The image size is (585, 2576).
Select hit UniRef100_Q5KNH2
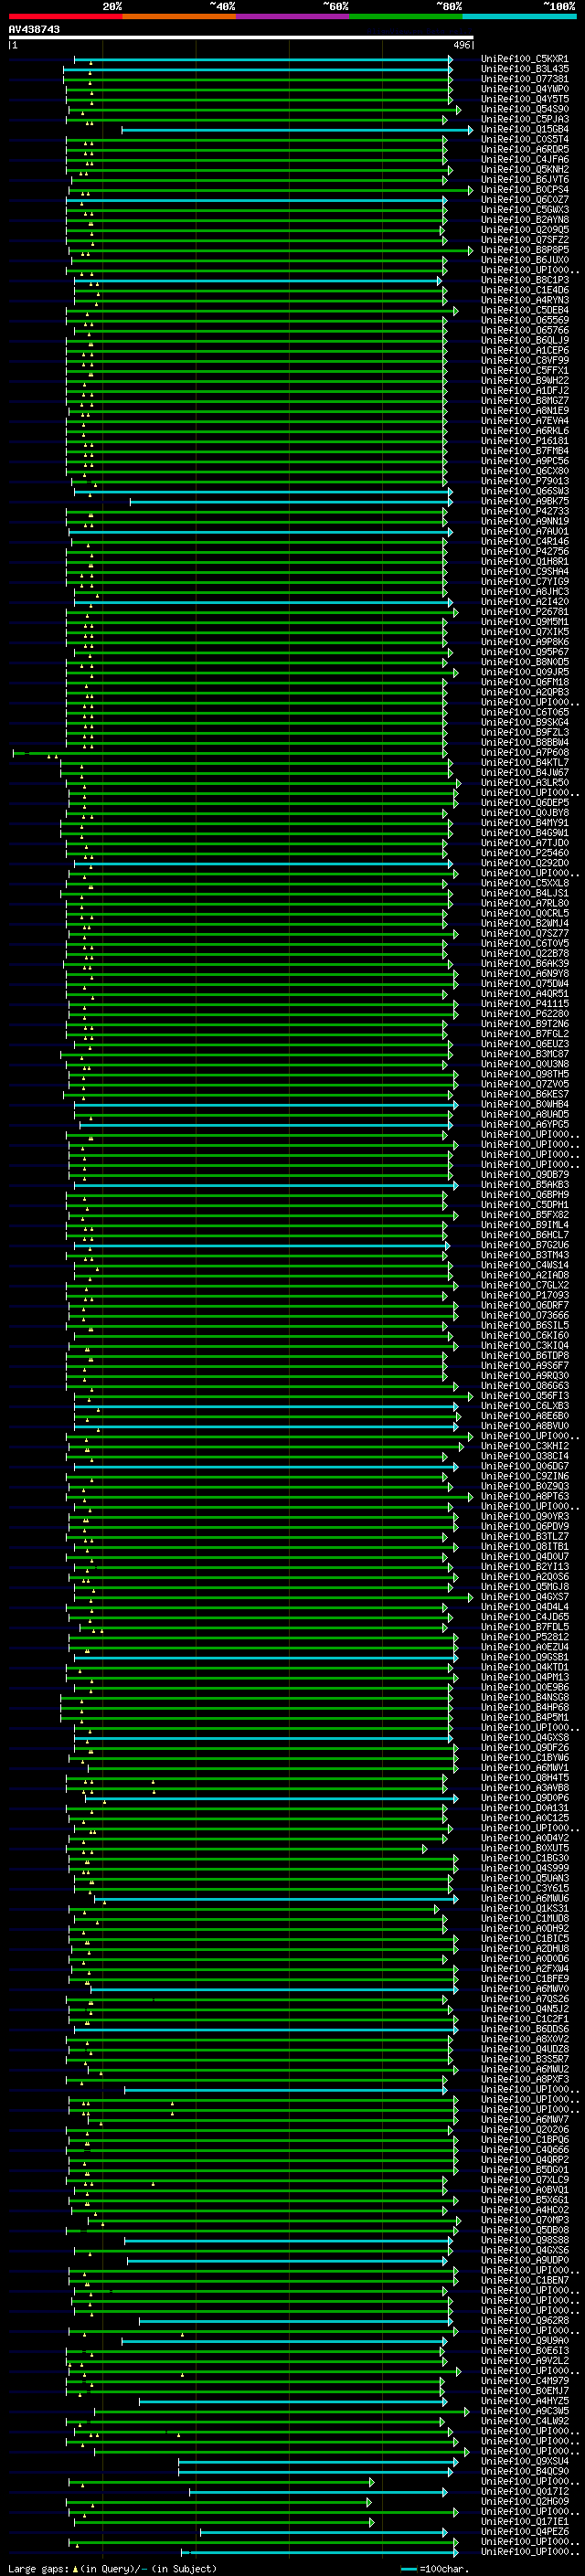point(525,169)
